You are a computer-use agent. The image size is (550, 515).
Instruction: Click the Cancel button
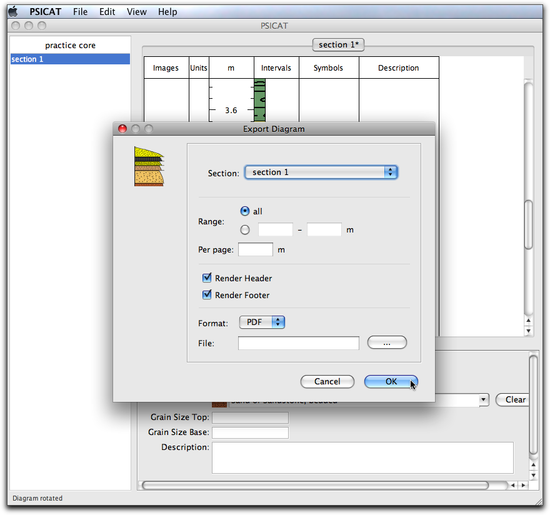[327, 381]
